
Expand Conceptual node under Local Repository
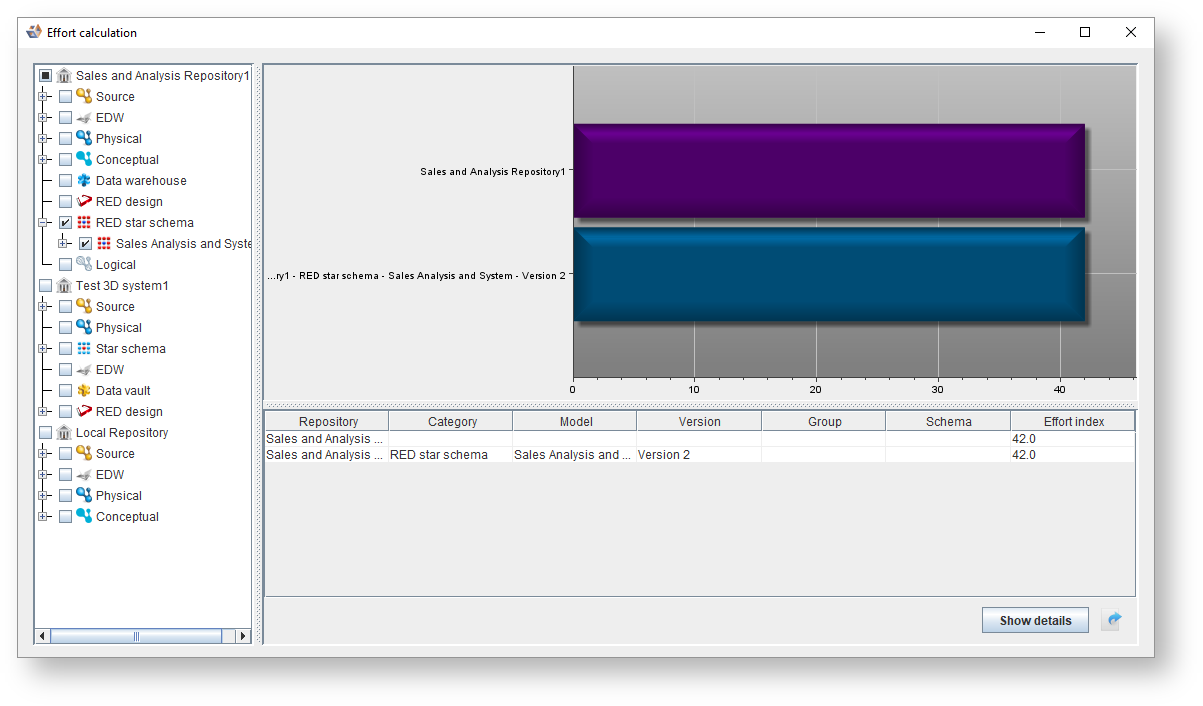coord(43,517)
